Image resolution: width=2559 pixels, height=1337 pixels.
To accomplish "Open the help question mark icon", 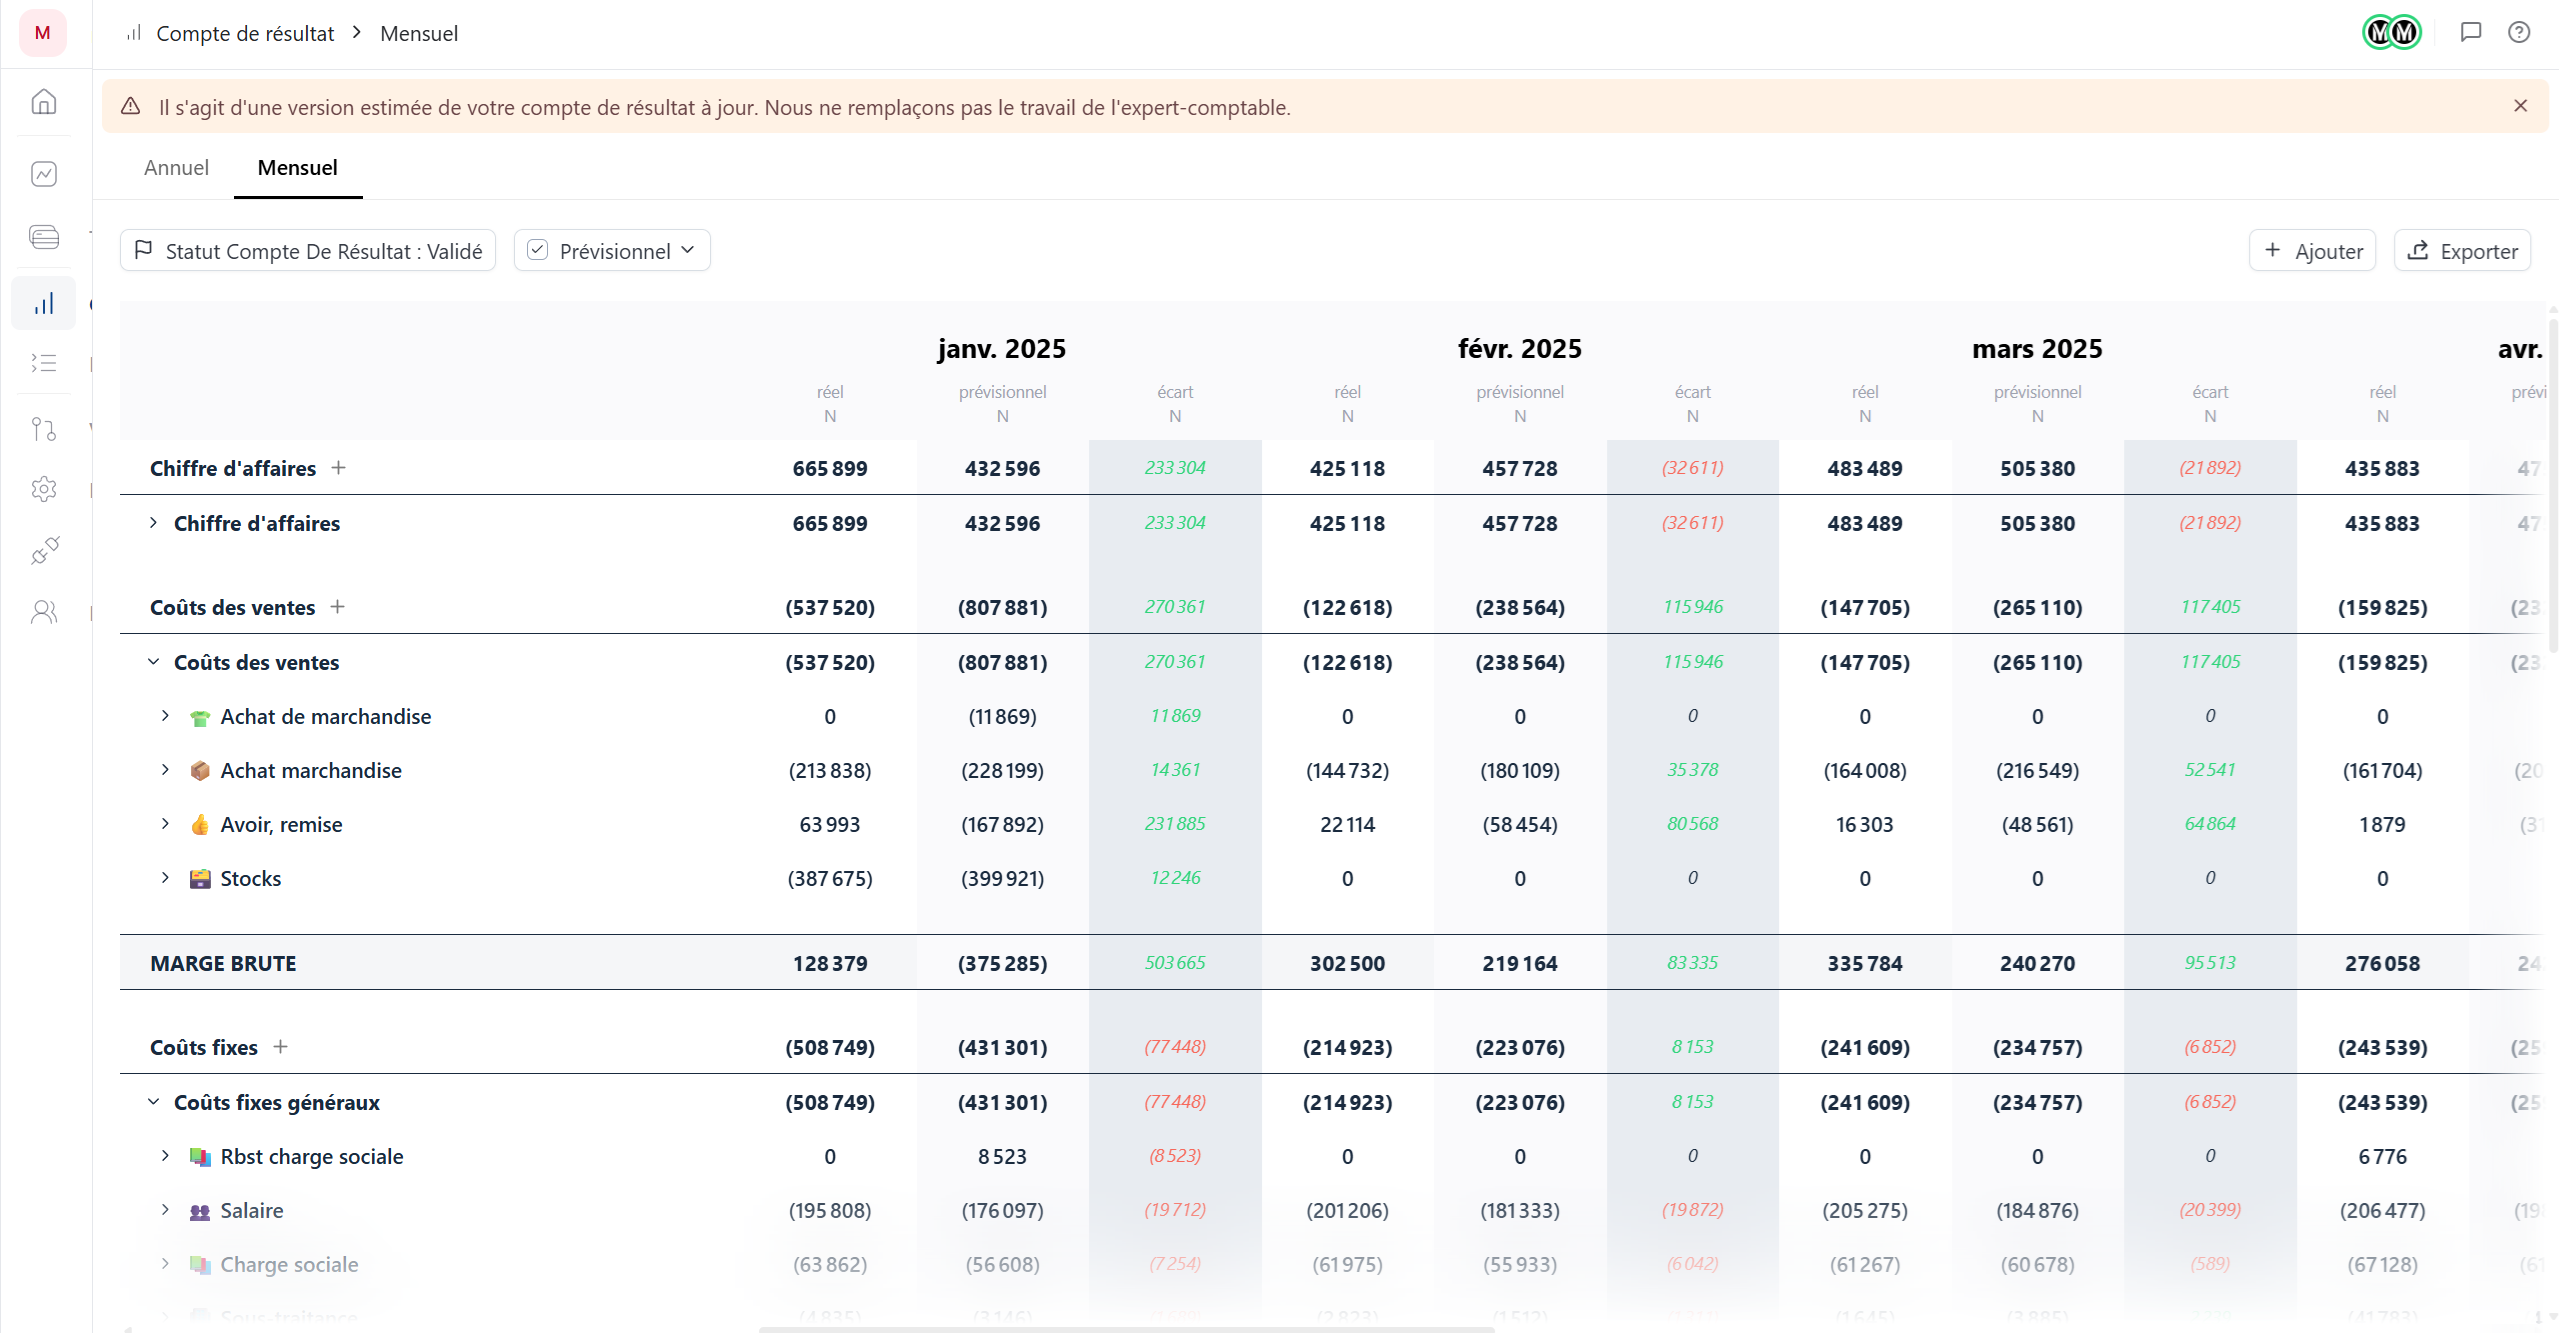I will pyautogui.click(x=2519, y=32).
